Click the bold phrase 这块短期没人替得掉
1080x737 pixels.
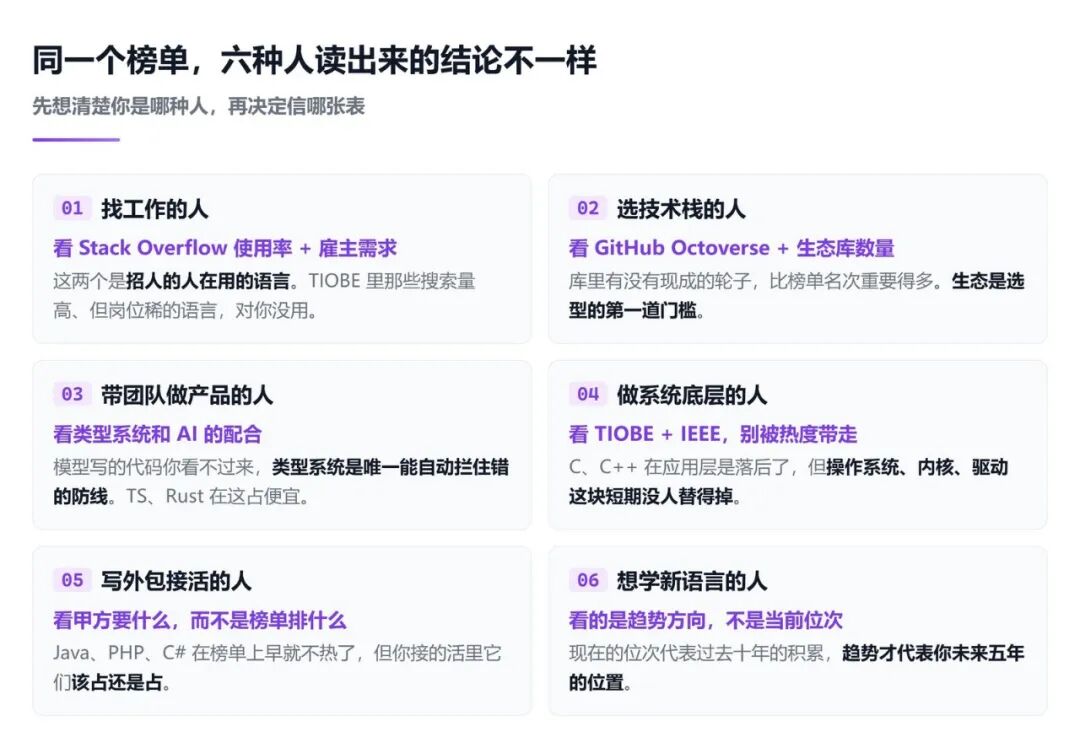pyautogui.click(x=651, y=497)
